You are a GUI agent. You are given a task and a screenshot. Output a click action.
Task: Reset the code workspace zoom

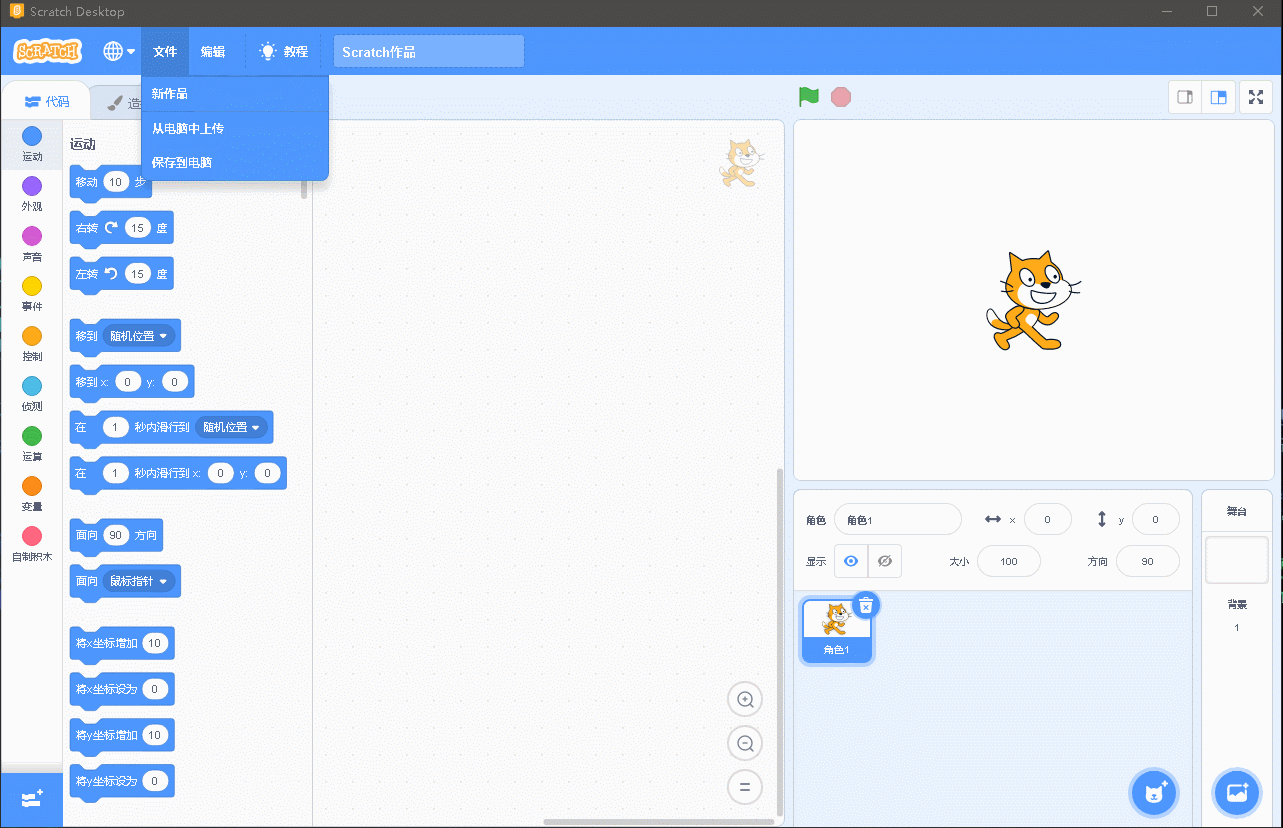745,787
